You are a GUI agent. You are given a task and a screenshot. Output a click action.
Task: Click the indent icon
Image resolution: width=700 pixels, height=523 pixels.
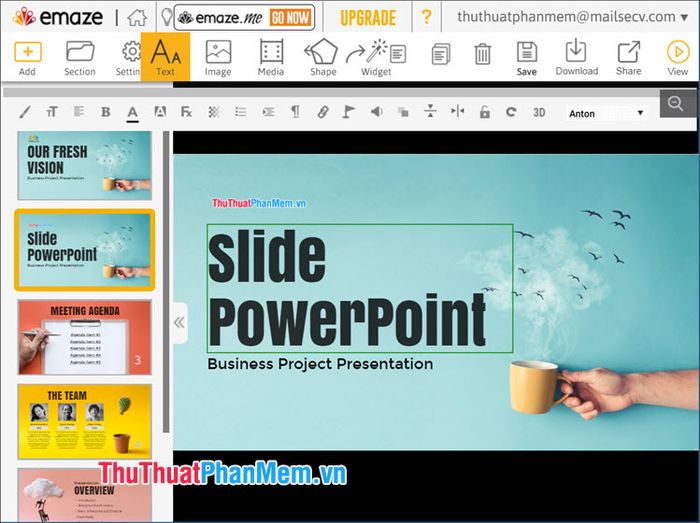point(268,112)
